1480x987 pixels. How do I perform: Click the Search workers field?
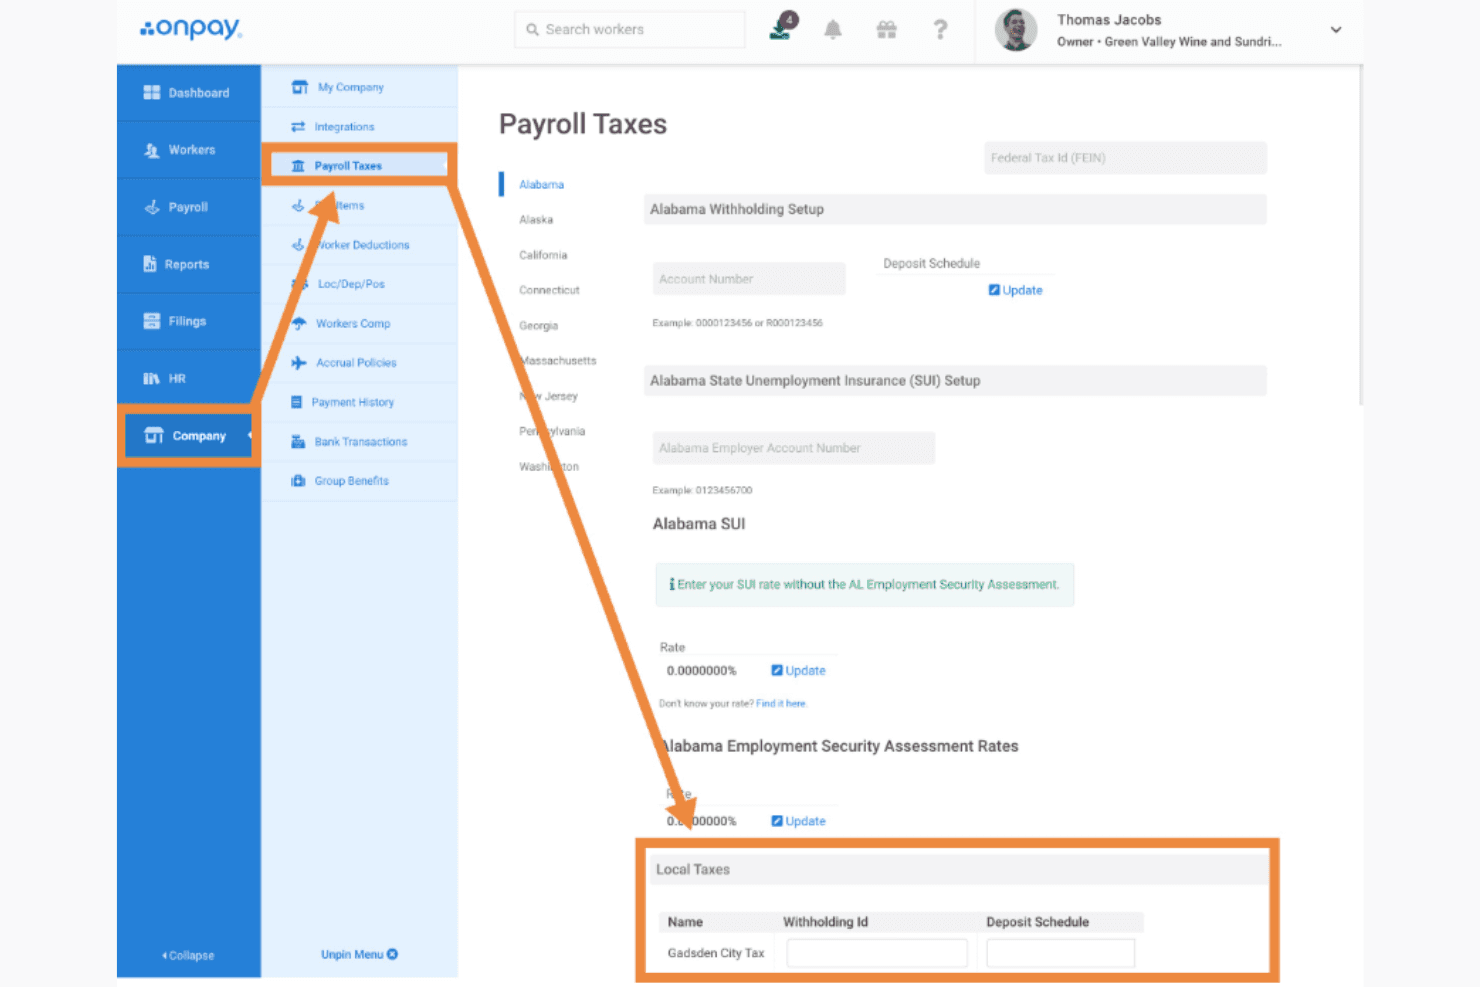(630, 30)
